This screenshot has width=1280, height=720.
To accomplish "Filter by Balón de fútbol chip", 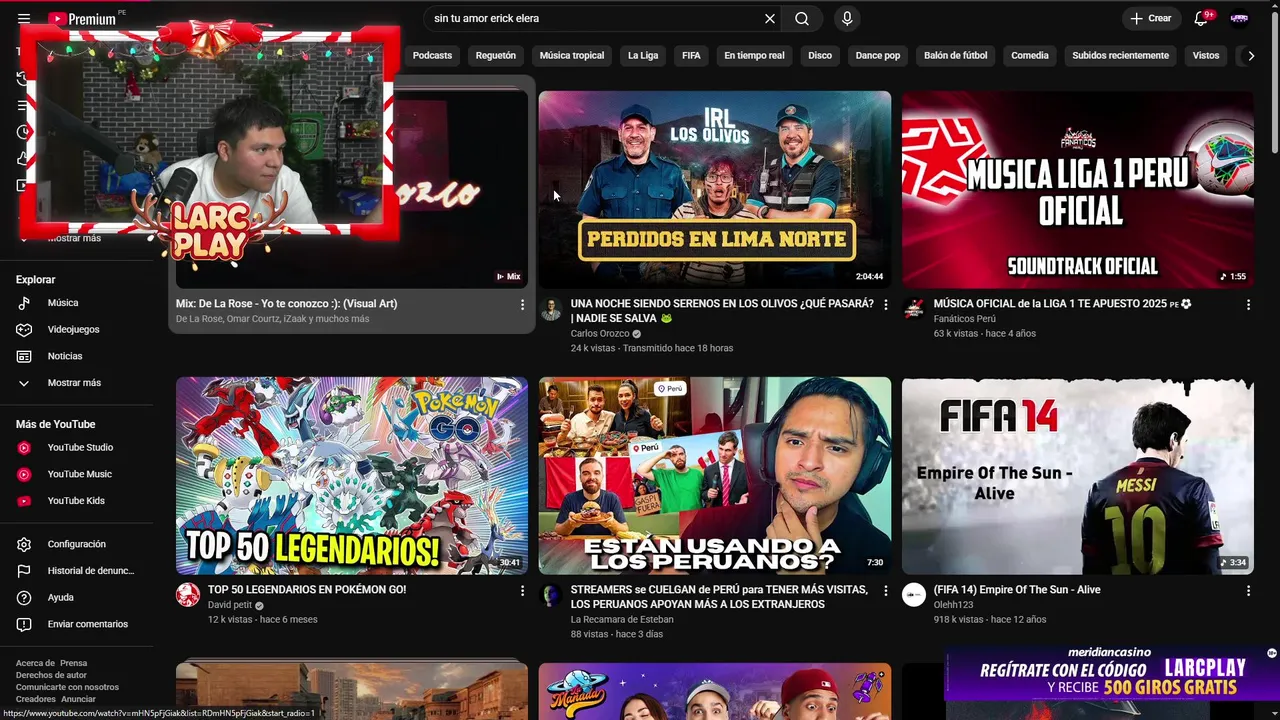I will (x=956, y=55).
